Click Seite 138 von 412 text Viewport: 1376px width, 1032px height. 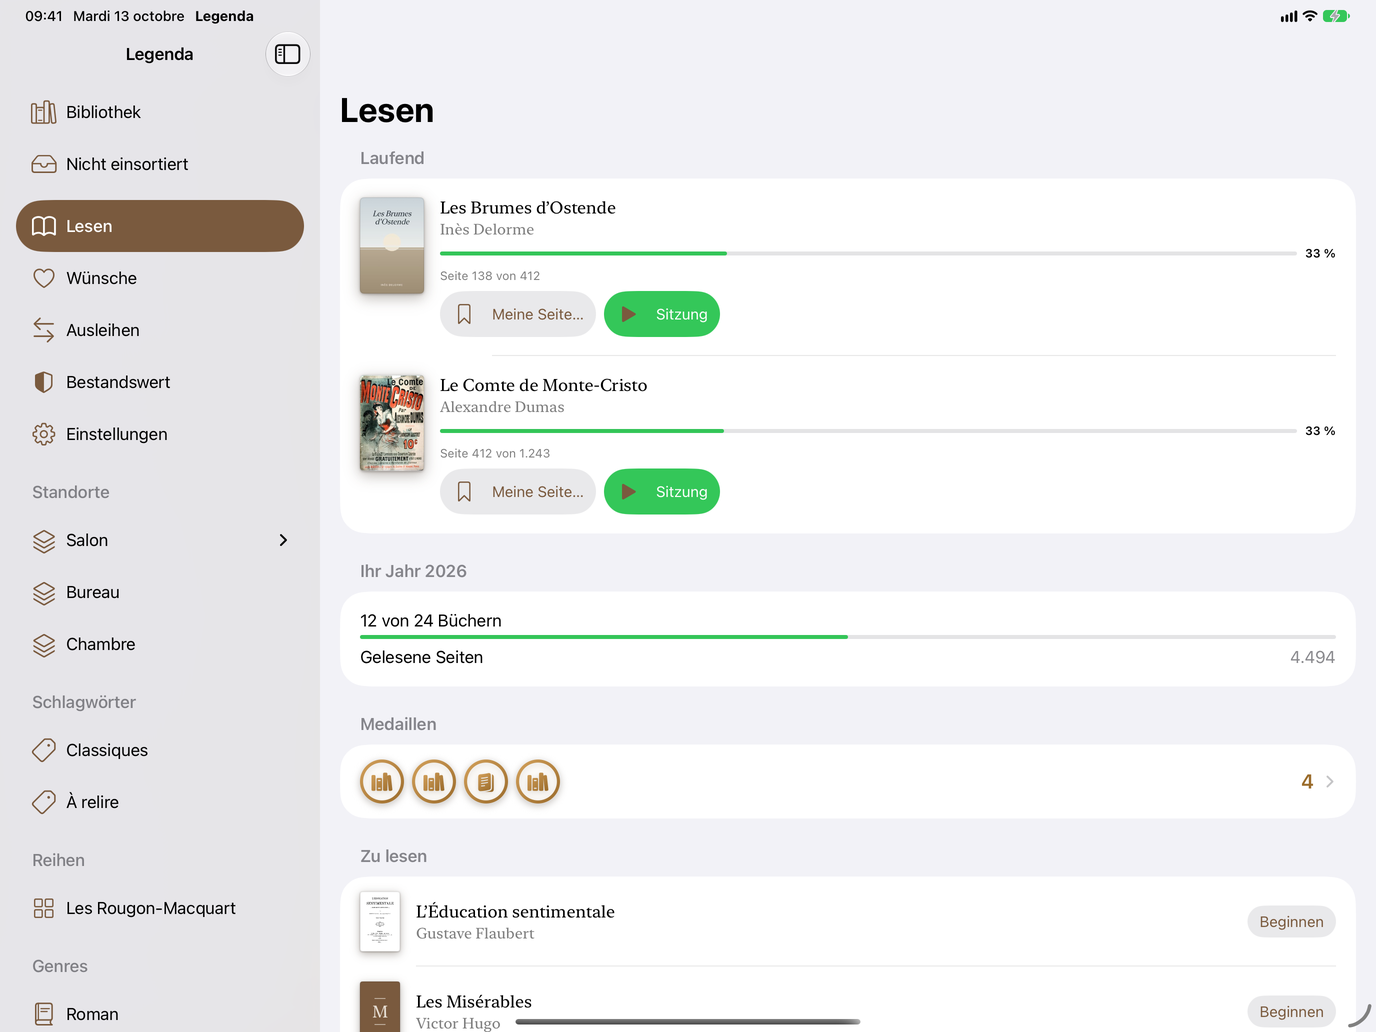pyautogui.click(x=490, y=276)
